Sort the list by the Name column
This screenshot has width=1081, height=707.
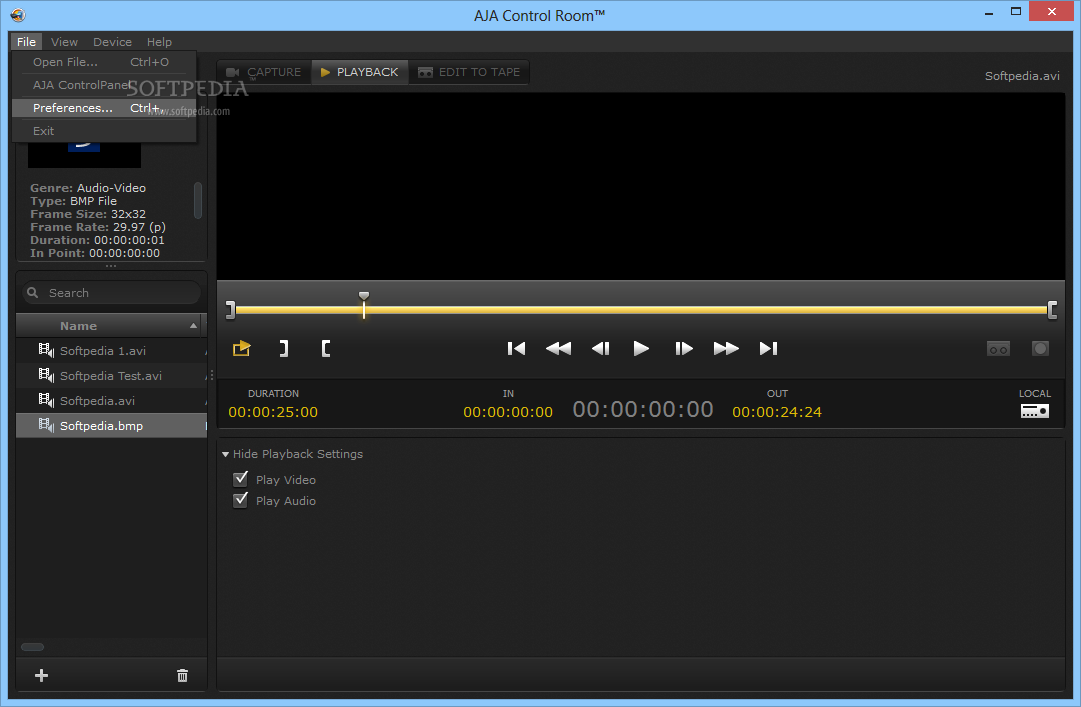click(x=108, y=326)
